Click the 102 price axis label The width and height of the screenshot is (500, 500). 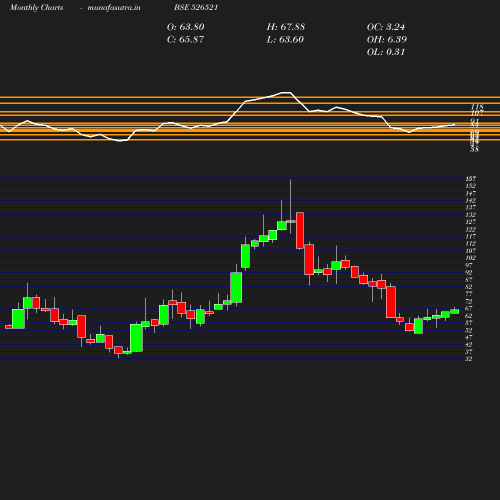pos(470,258)
